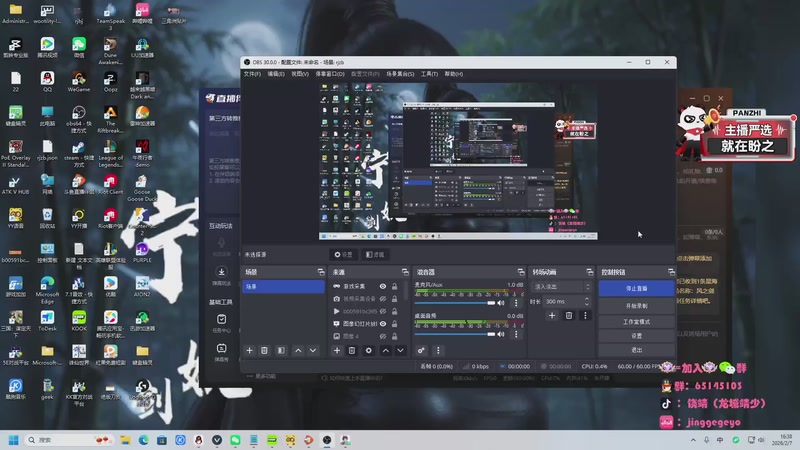Remove the transition with the trash icon
The height and width of the screenshot is (450, 800).
568,316
